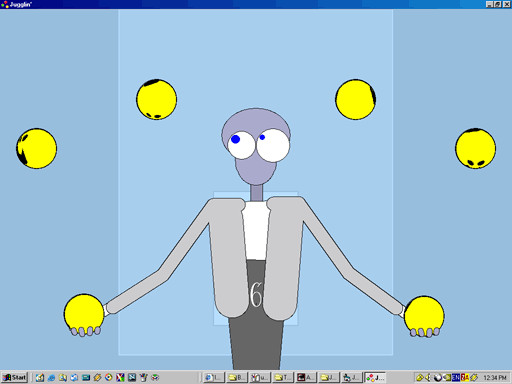Click the far-right yellow juggling ball

475,148
